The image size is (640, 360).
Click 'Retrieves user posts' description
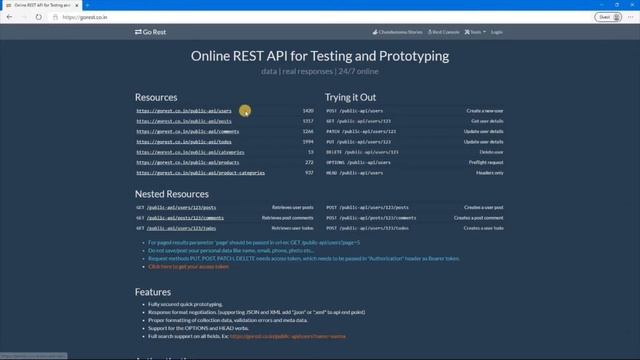293,207
